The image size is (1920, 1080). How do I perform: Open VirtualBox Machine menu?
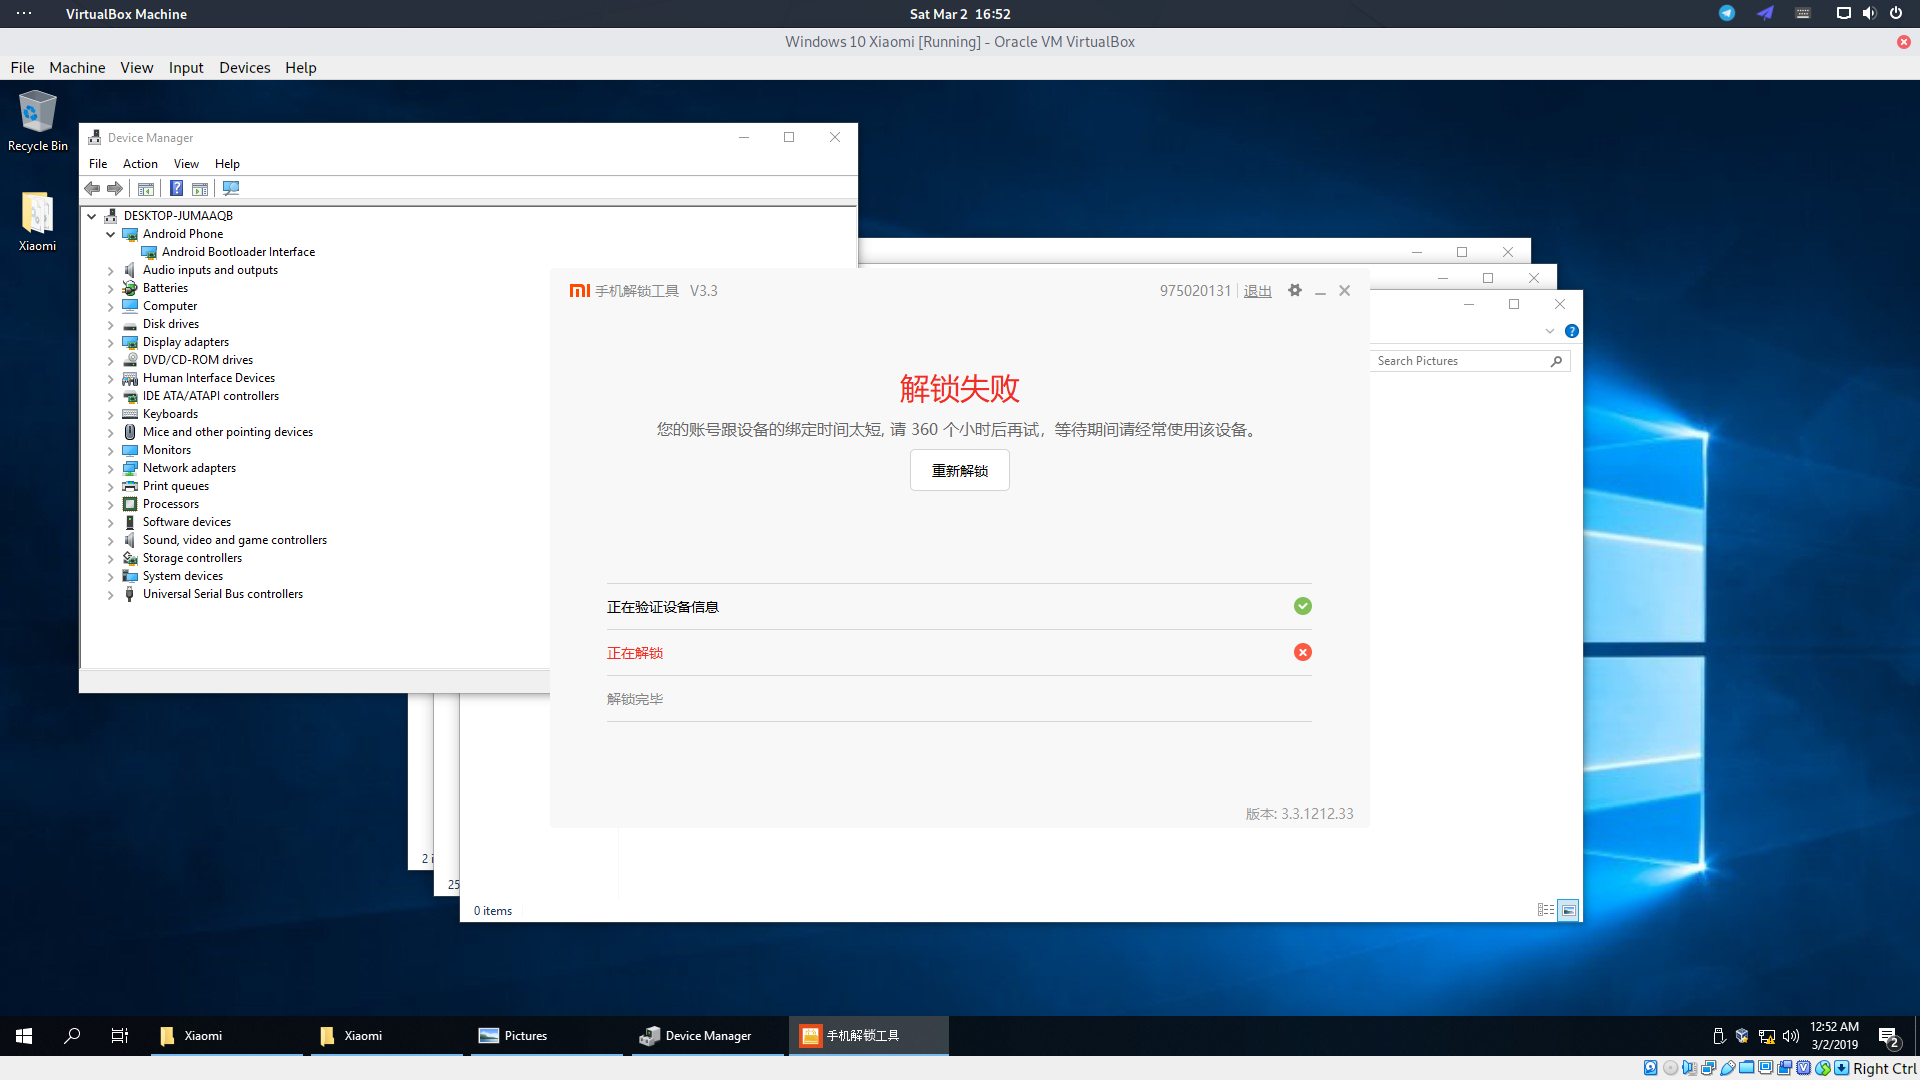[77, 68]
